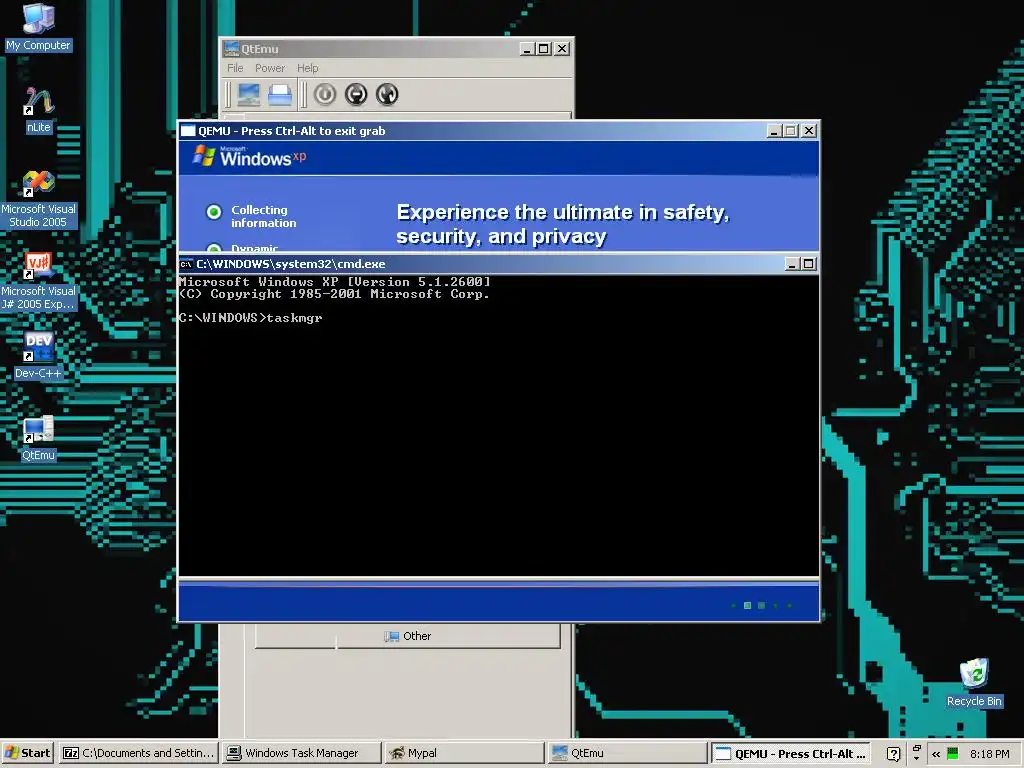Viewport: 1024px width, 768px height.
Task: Click the setup progress dots indicator
Action: pyautogui.click(x=761, y=605)
